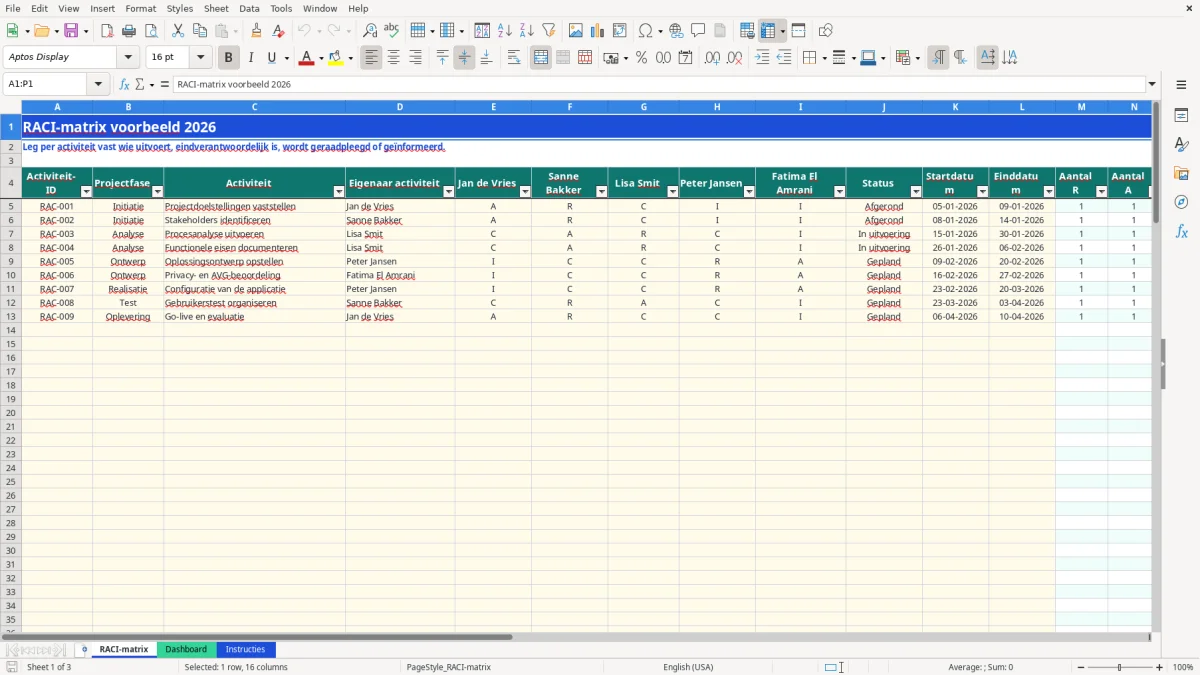Sort ascending A to Z
The height and width of the screenshot is (675, 1200).
point(505,31)
